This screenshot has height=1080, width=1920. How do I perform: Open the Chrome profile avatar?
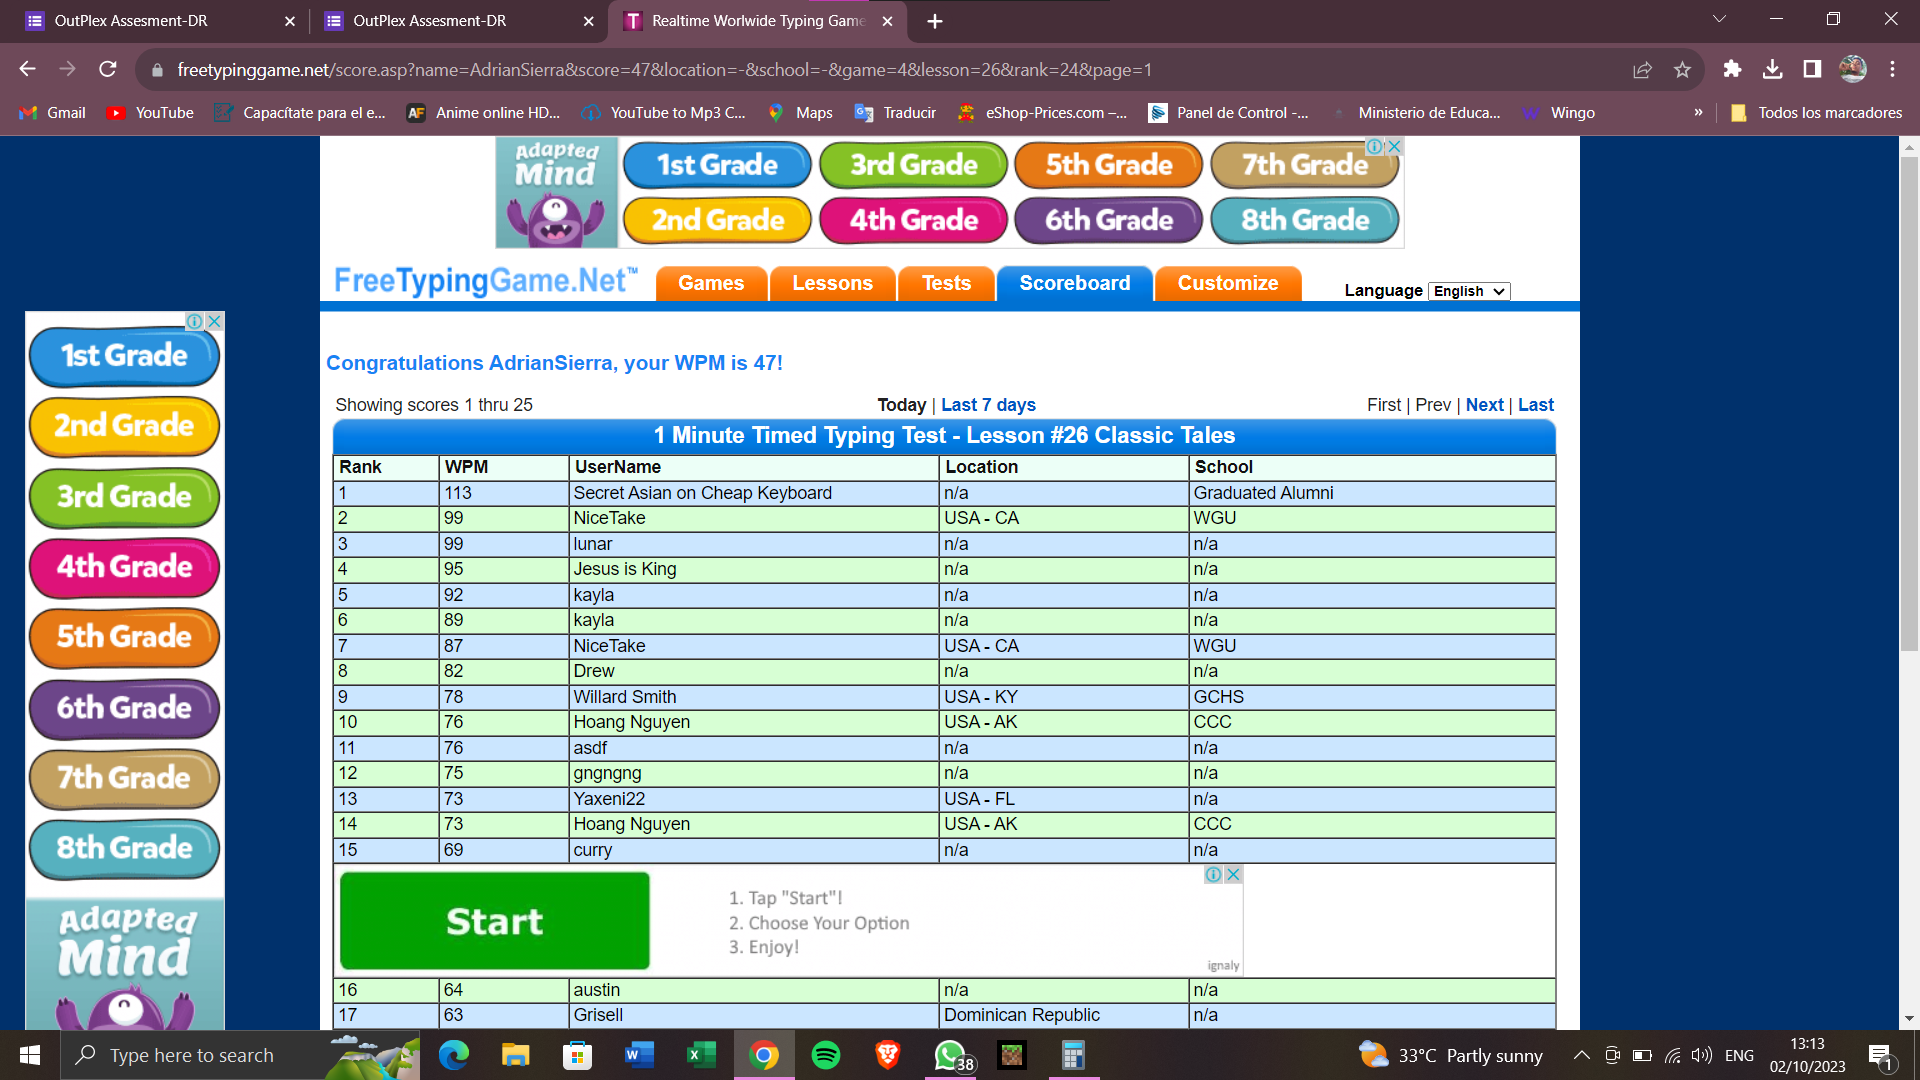pos(1852,69)
